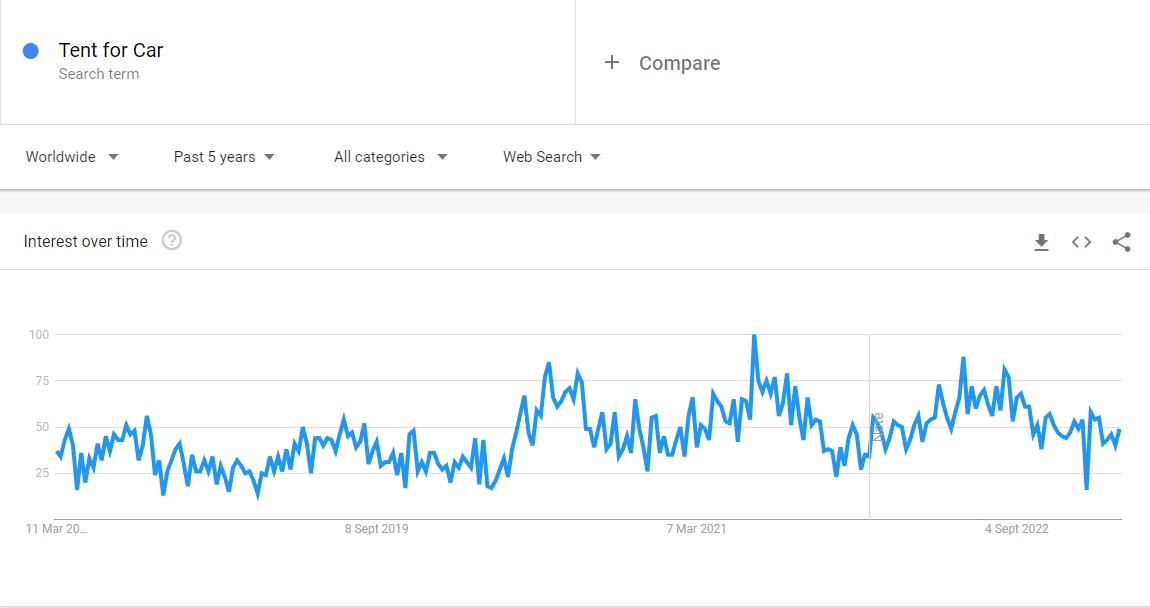Click the 8 Sept 2019 axis label
Screen dimensions: 1150x608
tap(376, 529)
